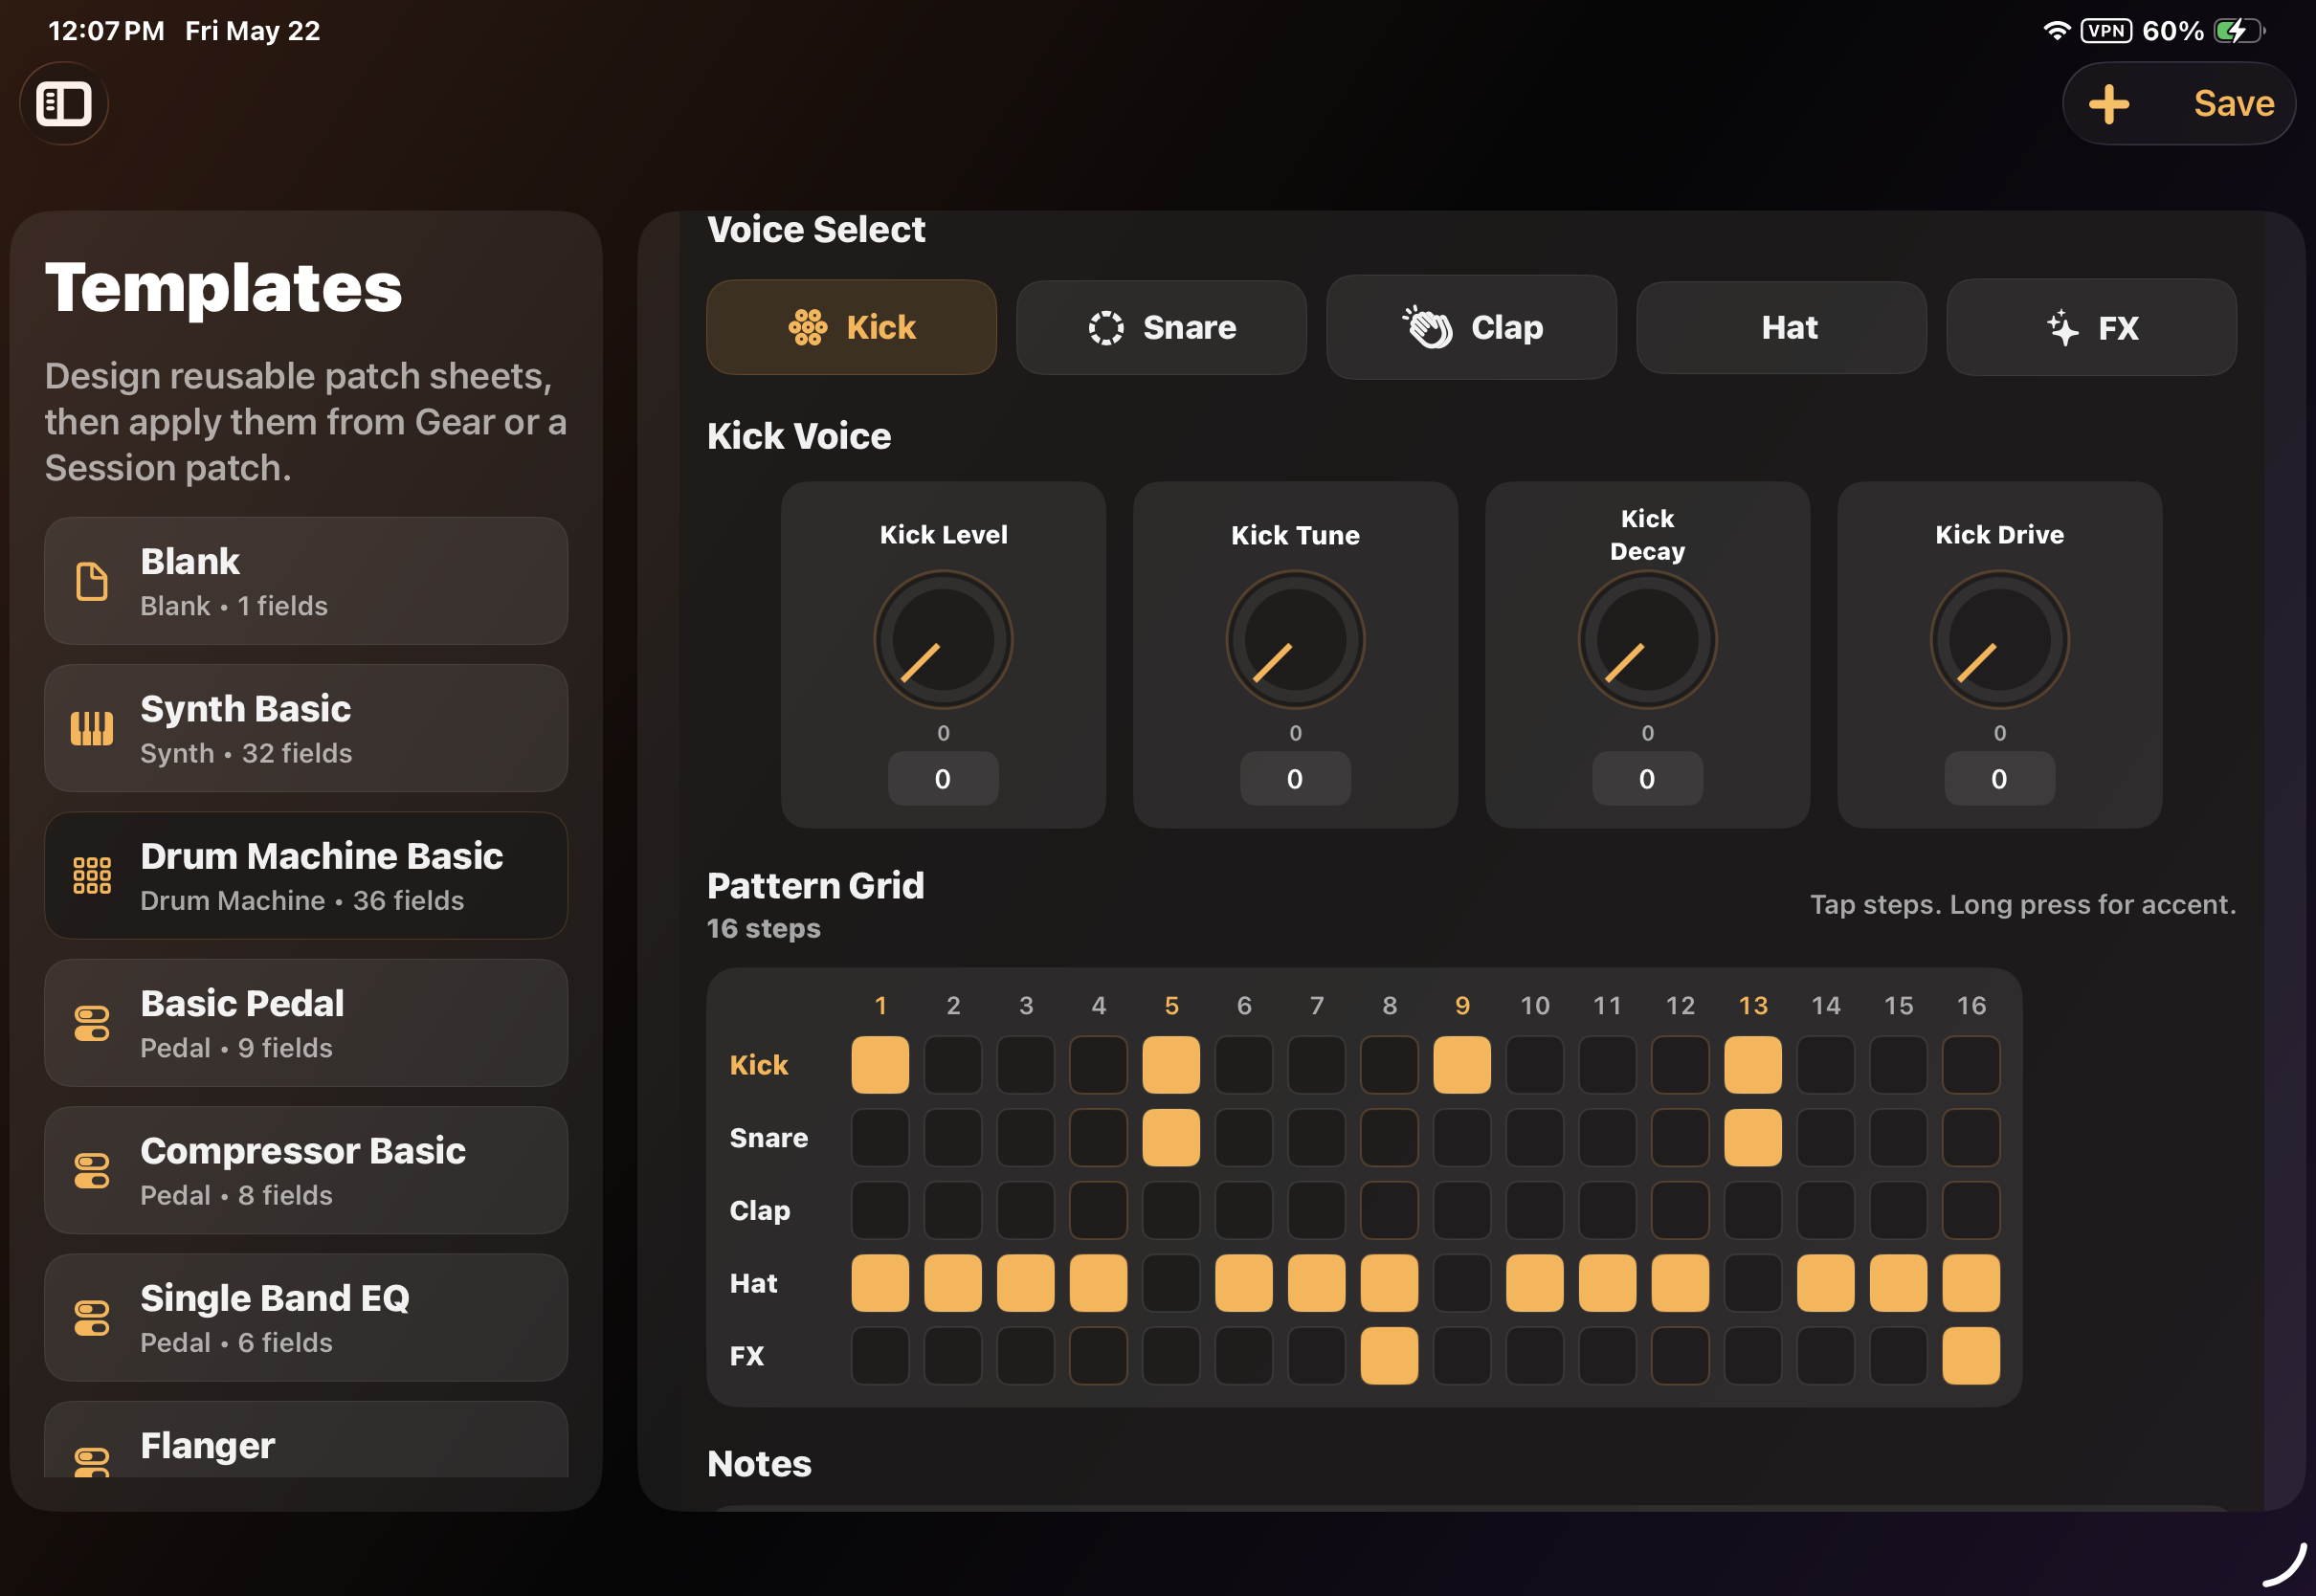Click the Snare dashed circle icon
The width and height of the screenshot is (2316, 1596).
tap(1106, 327)
